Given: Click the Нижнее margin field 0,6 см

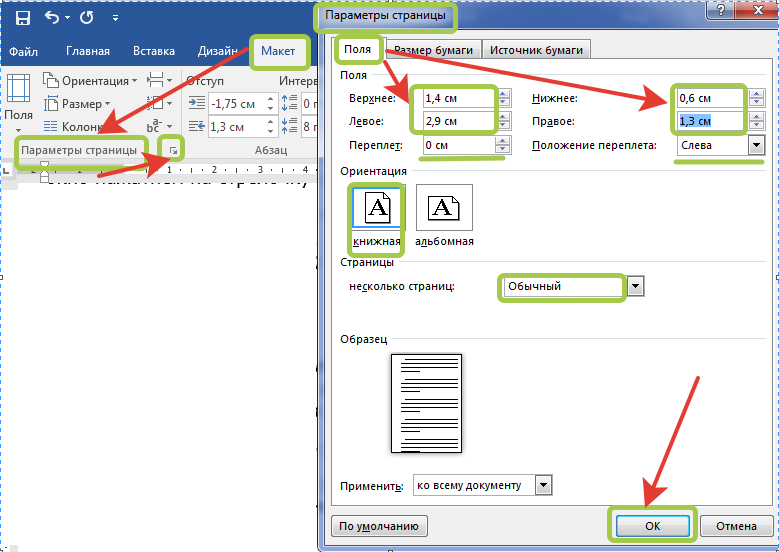Looking at the screenshot, I should point(713,98).
